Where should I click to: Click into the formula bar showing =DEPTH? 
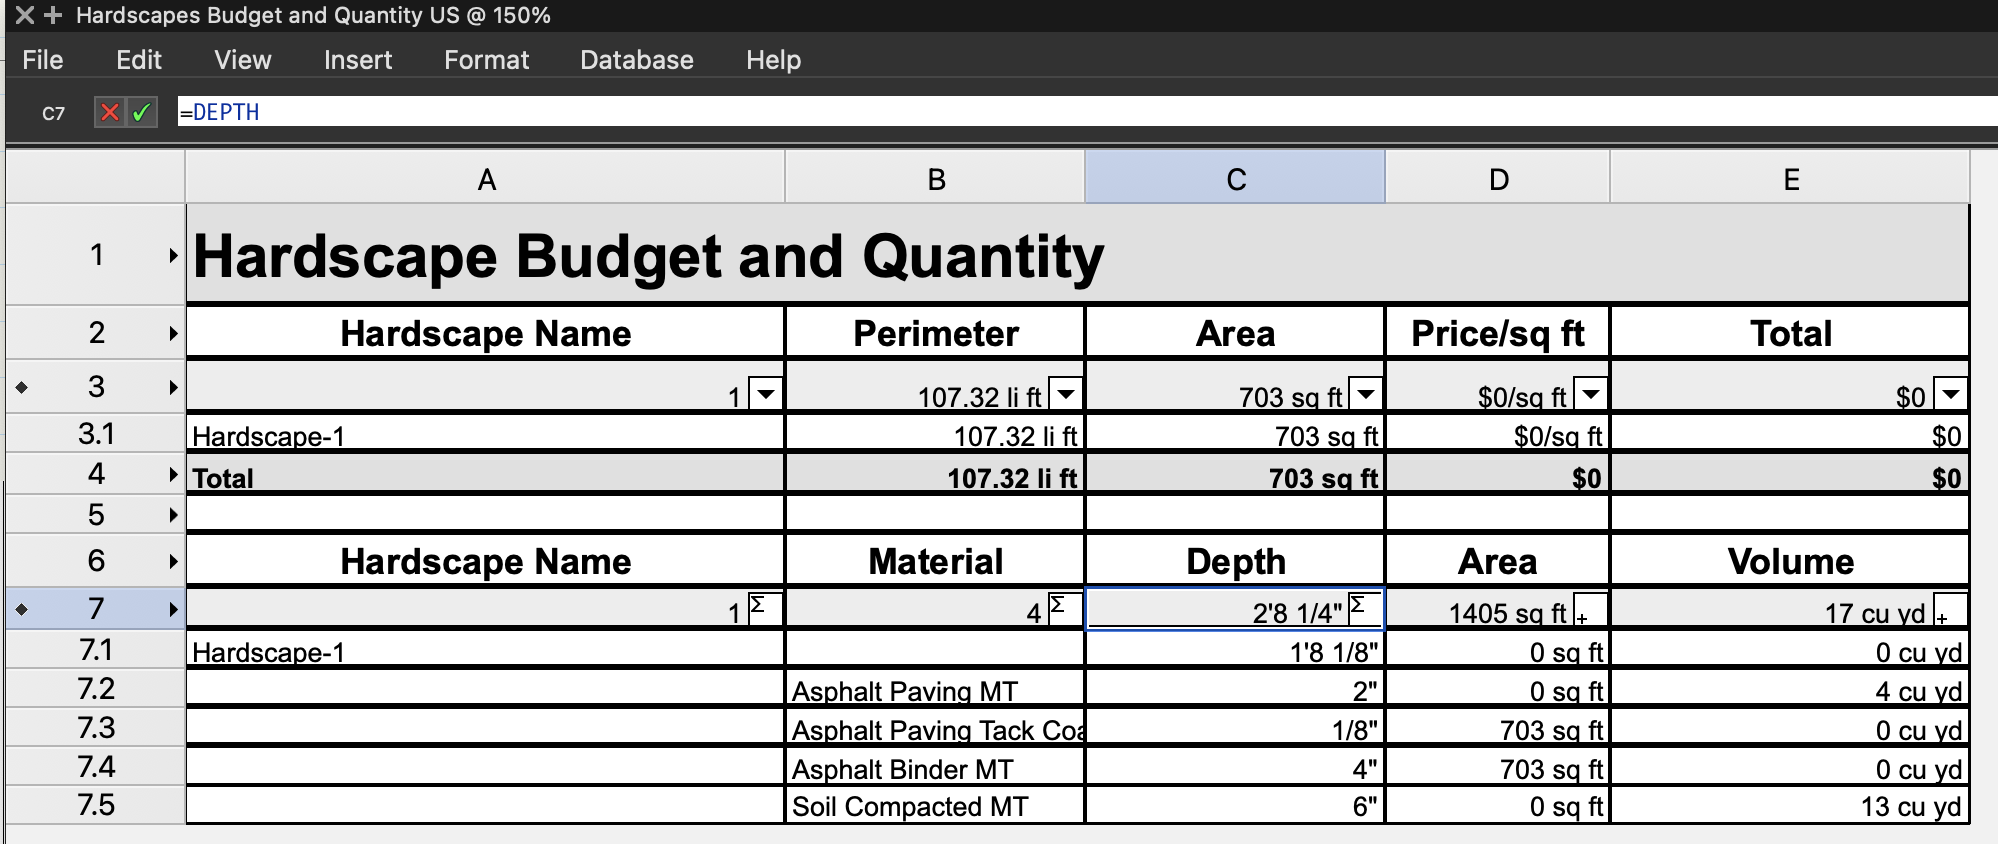(1000, 112)
